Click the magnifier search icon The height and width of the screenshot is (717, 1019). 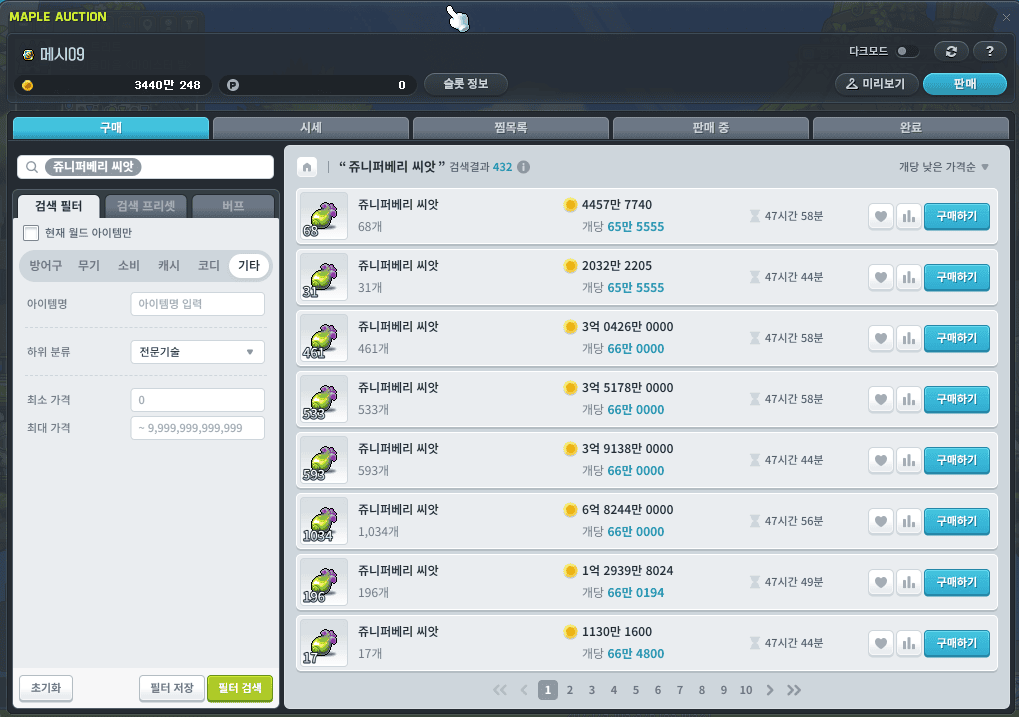(x=31, y=167)
